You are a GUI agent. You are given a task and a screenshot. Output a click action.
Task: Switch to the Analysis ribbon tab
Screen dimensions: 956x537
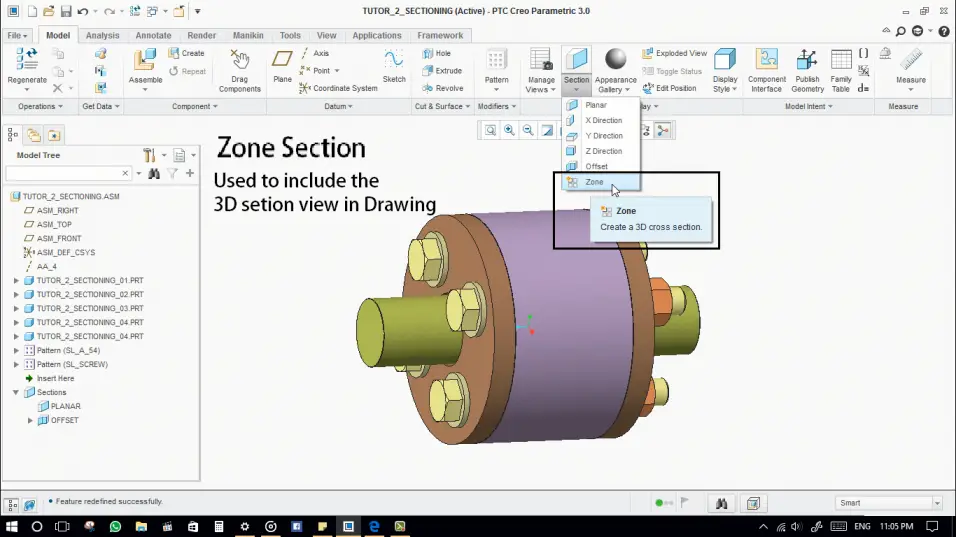pos(102,35)
